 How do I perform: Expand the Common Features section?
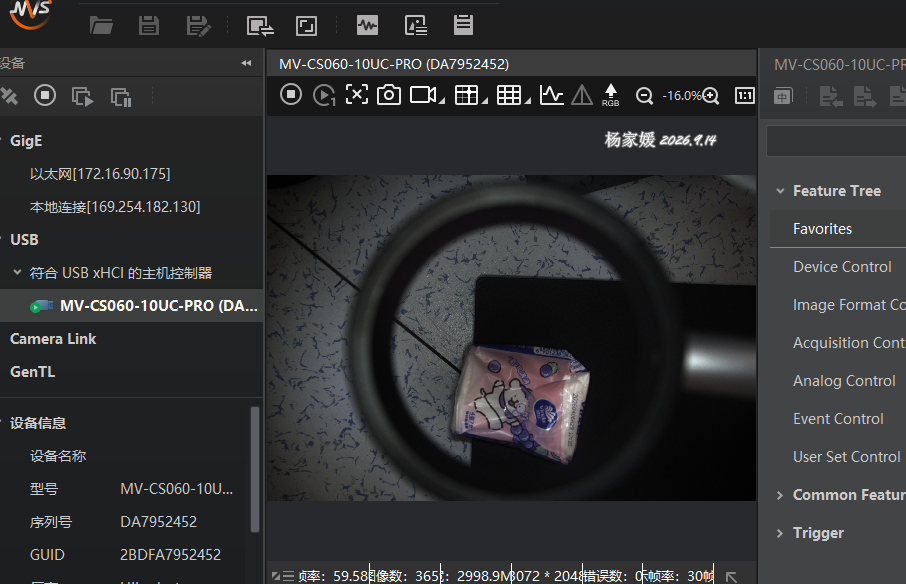point(780,495)
